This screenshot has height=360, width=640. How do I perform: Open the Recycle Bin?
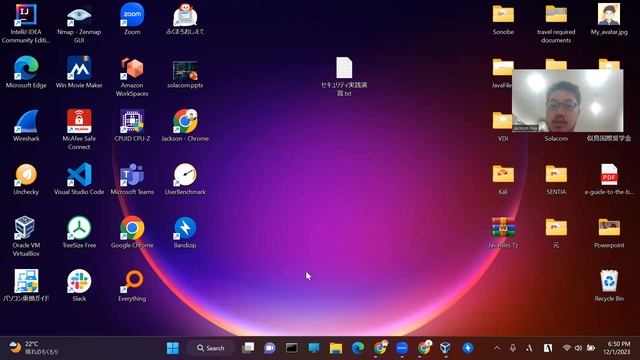click(x=609, y=281)
